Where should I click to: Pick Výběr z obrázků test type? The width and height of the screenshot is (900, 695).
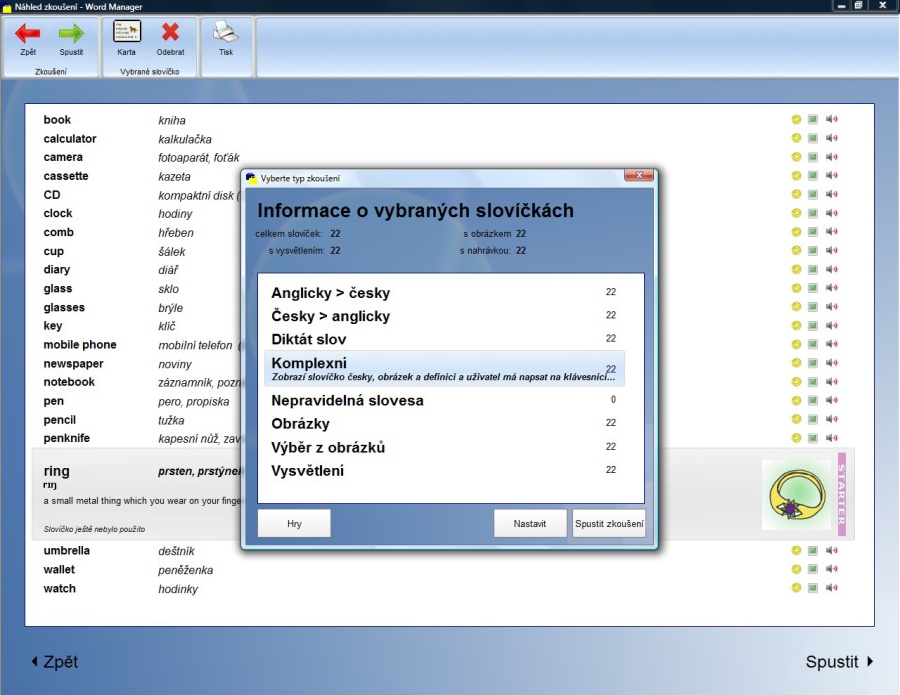coord(328,447)
